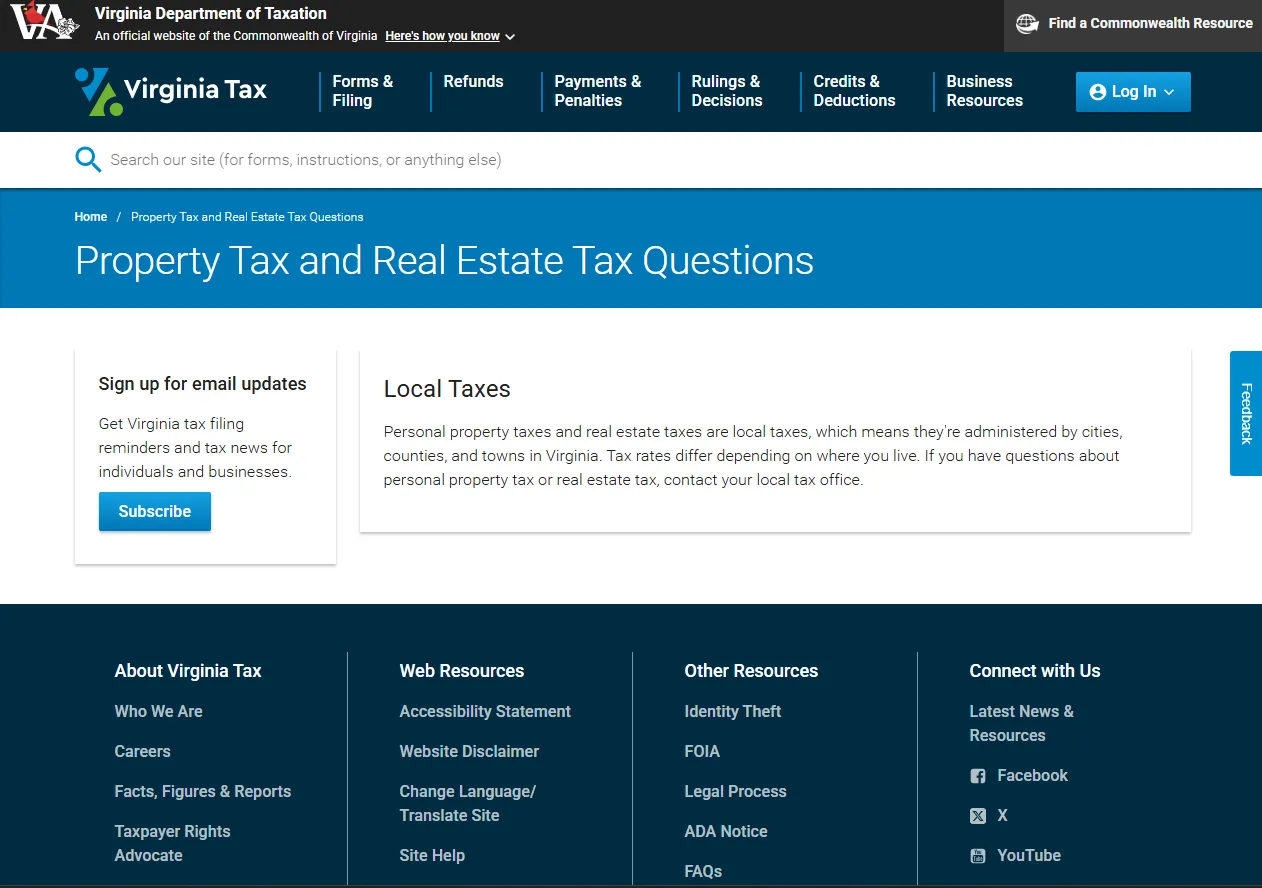Image resolution: width=1262 pixels, height=888 pixels.
Task: Open Facts, Figures & Reports link
Action: (x=203, y=791)
